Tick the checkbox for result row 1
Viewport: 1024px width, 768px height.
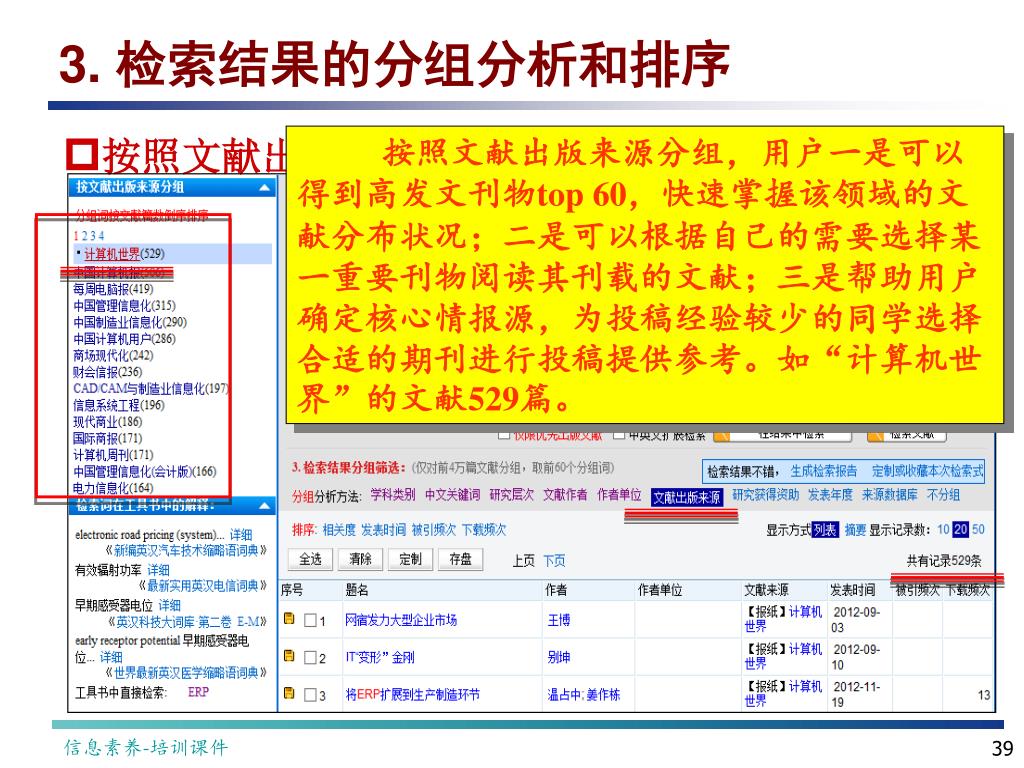(310, 620)
